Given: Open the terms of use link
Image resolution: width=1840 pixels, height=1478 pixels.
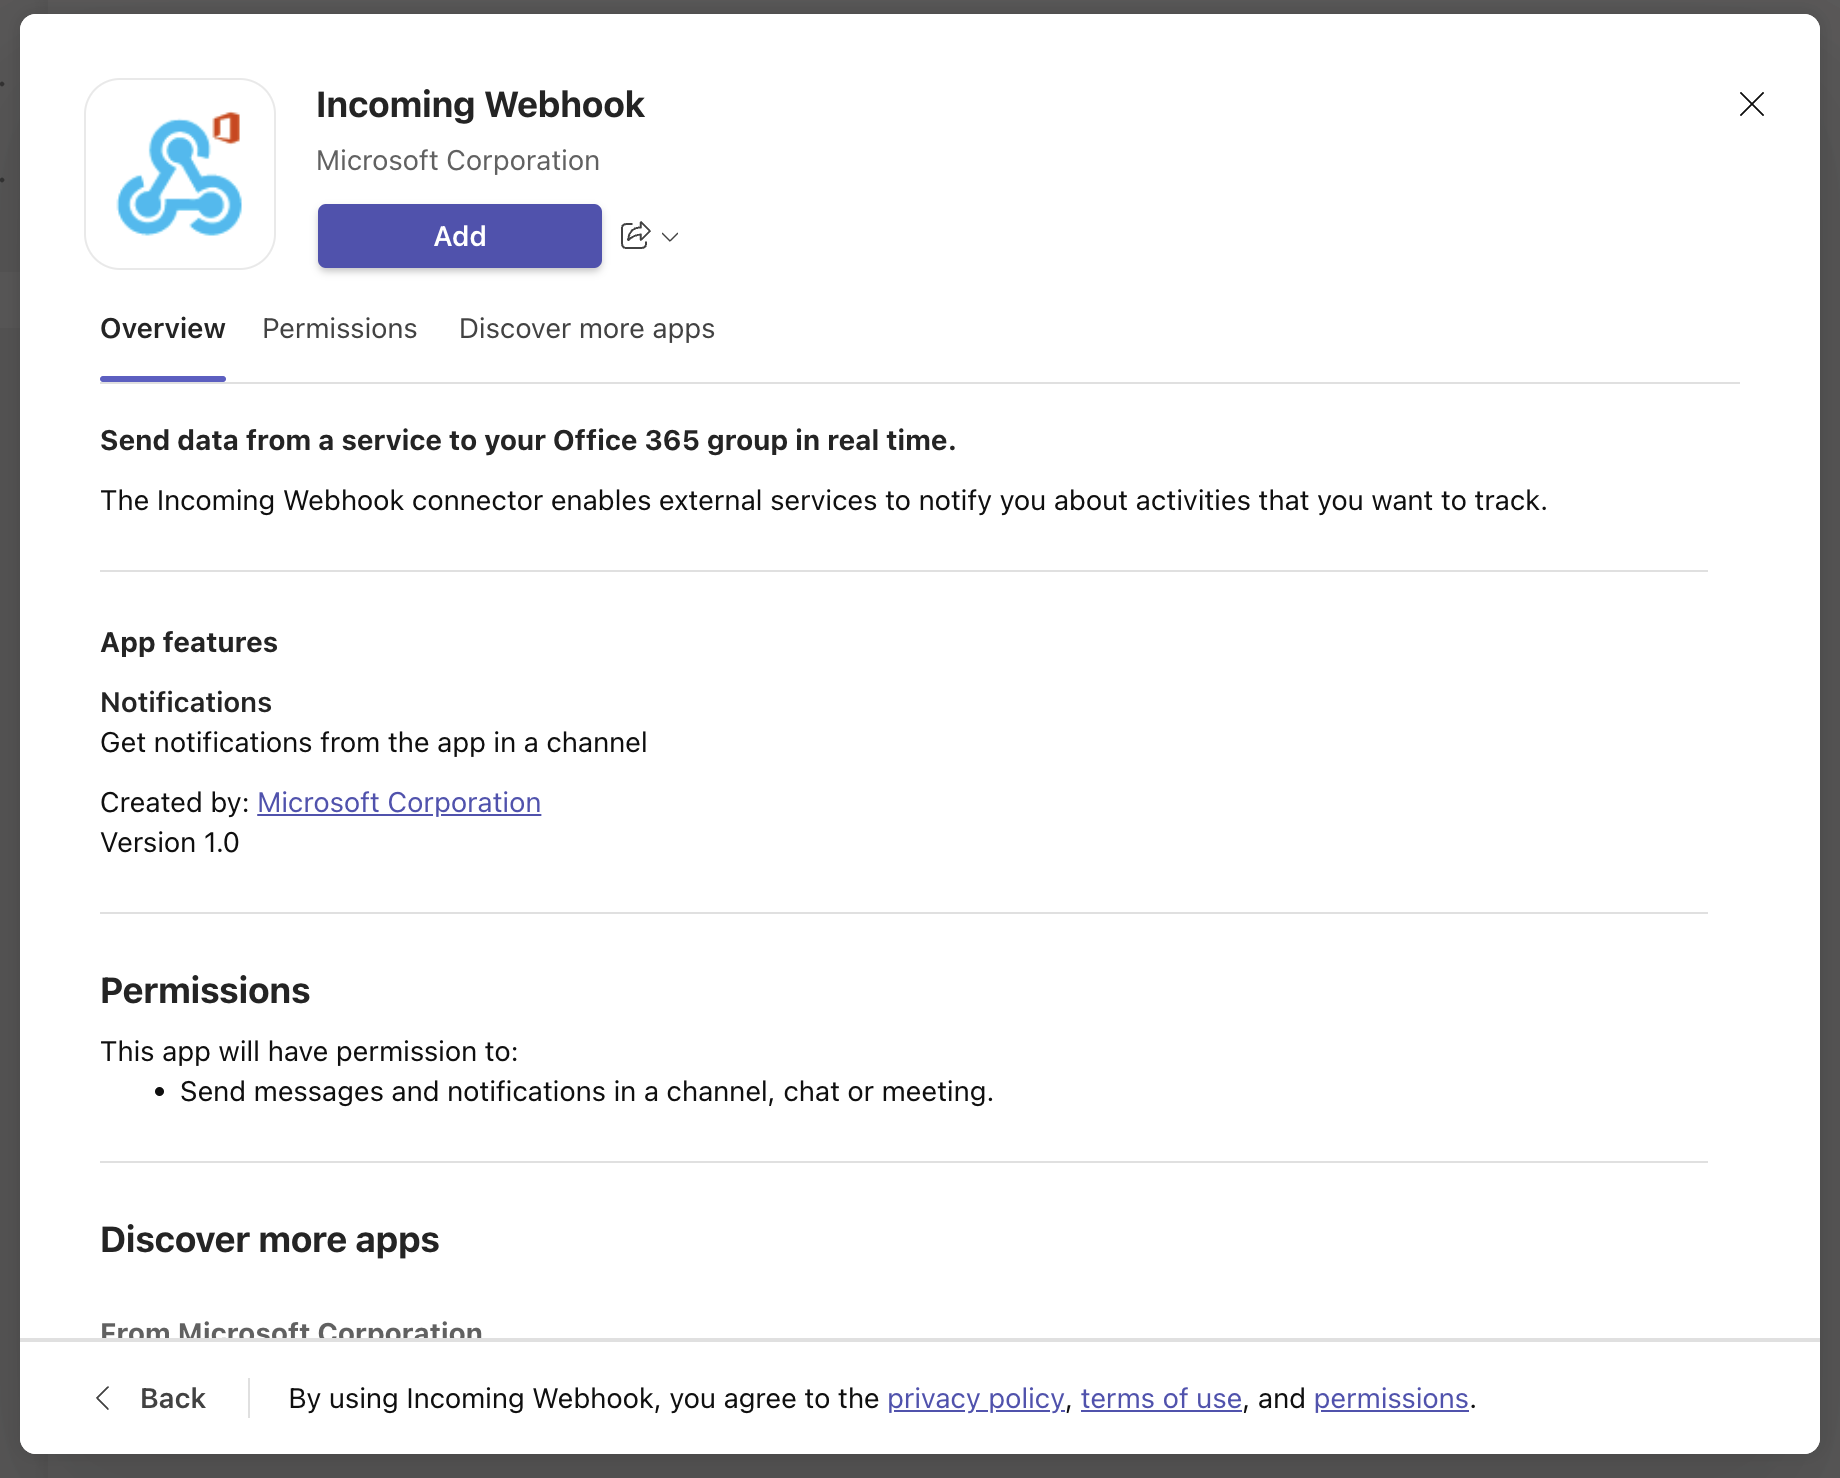Looking at the screenshot, I should pyautogui.click(x=1161, y=1398).
